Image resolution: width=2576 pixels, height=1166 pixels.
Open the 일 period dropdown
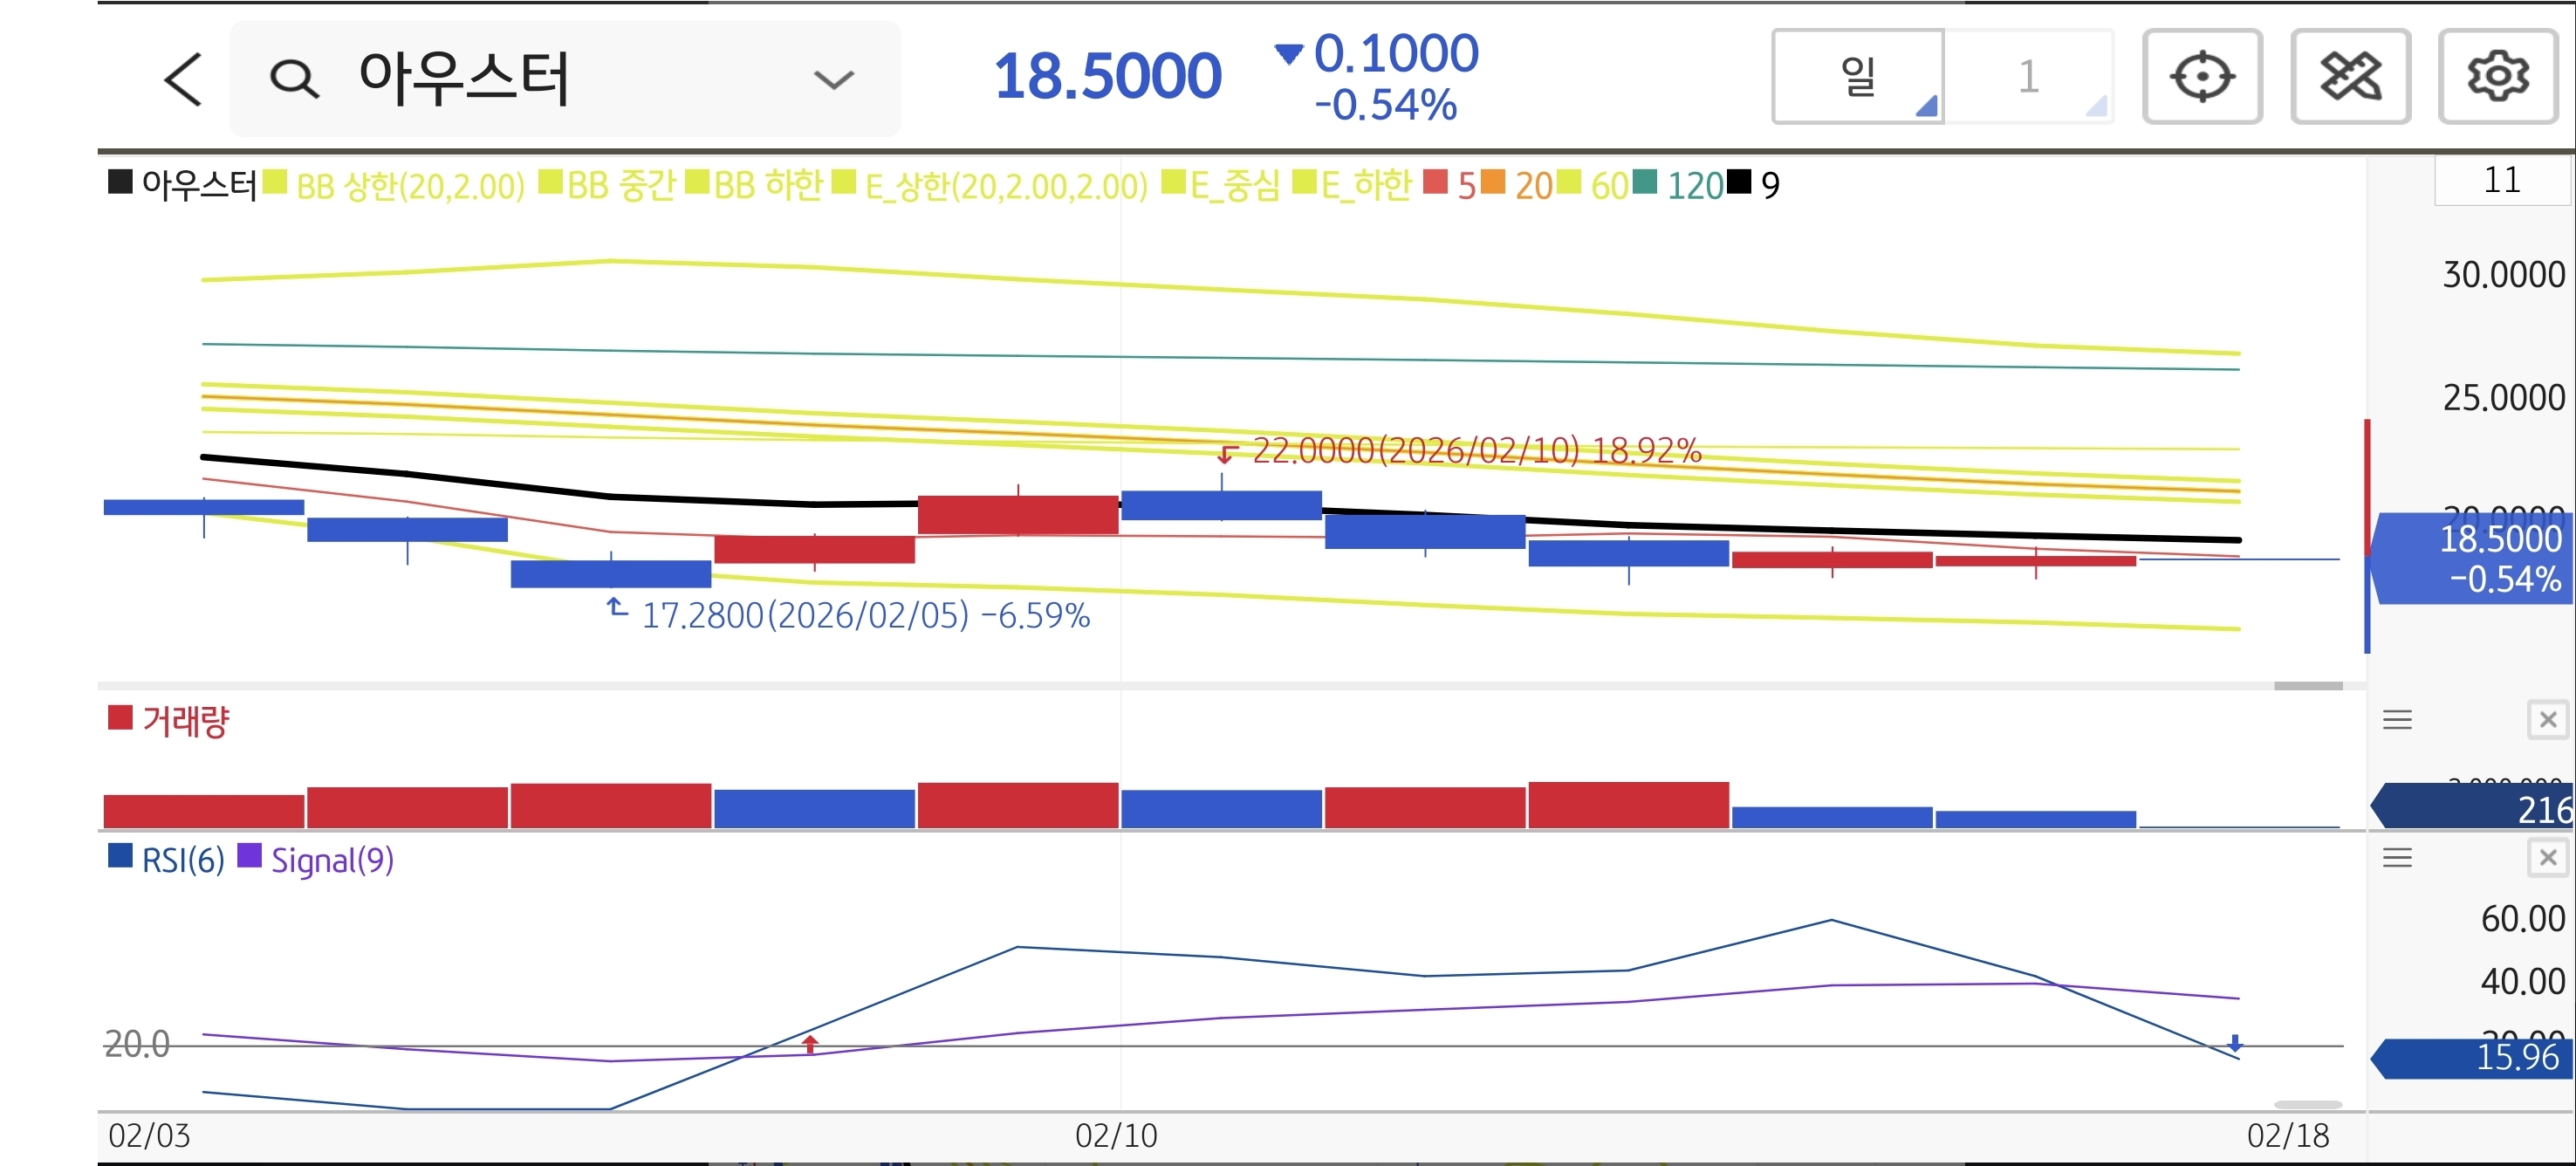pos(1858,77)
